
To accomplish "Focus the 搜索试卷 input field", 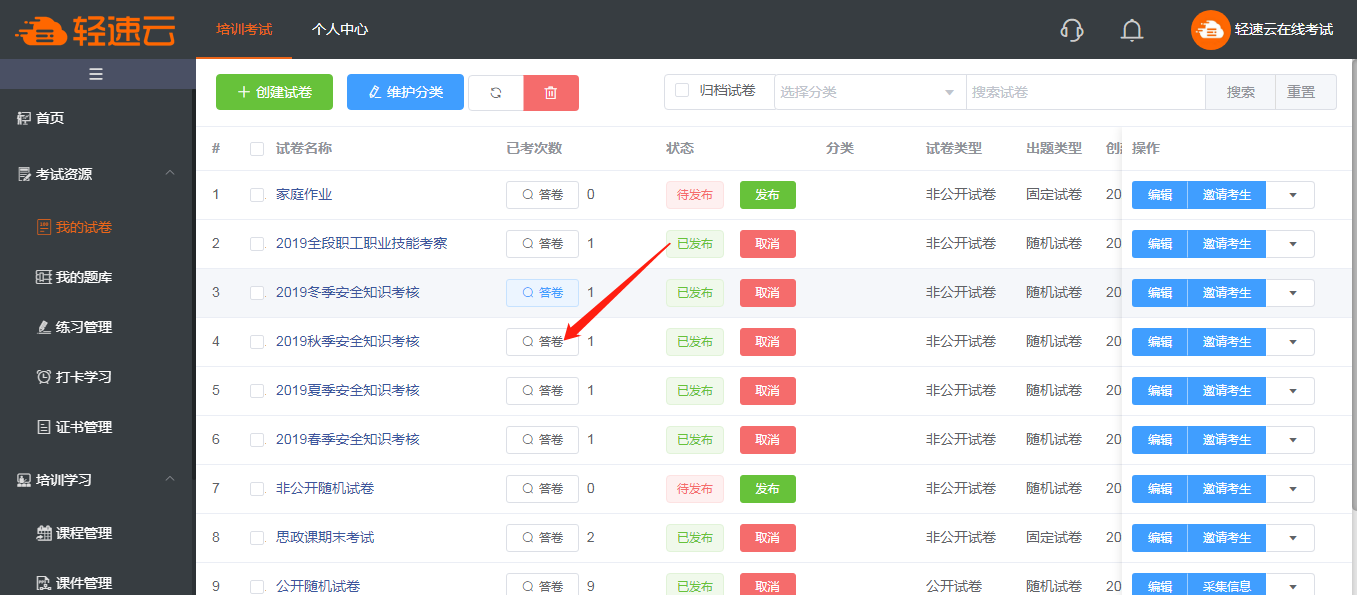I will tap(1085, 92).
